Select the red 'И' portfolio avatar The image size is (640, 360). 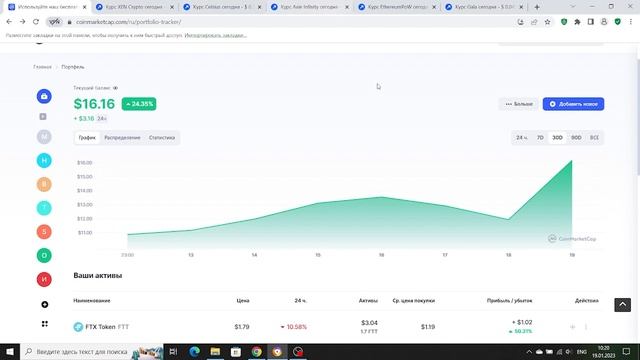(44, 279)
